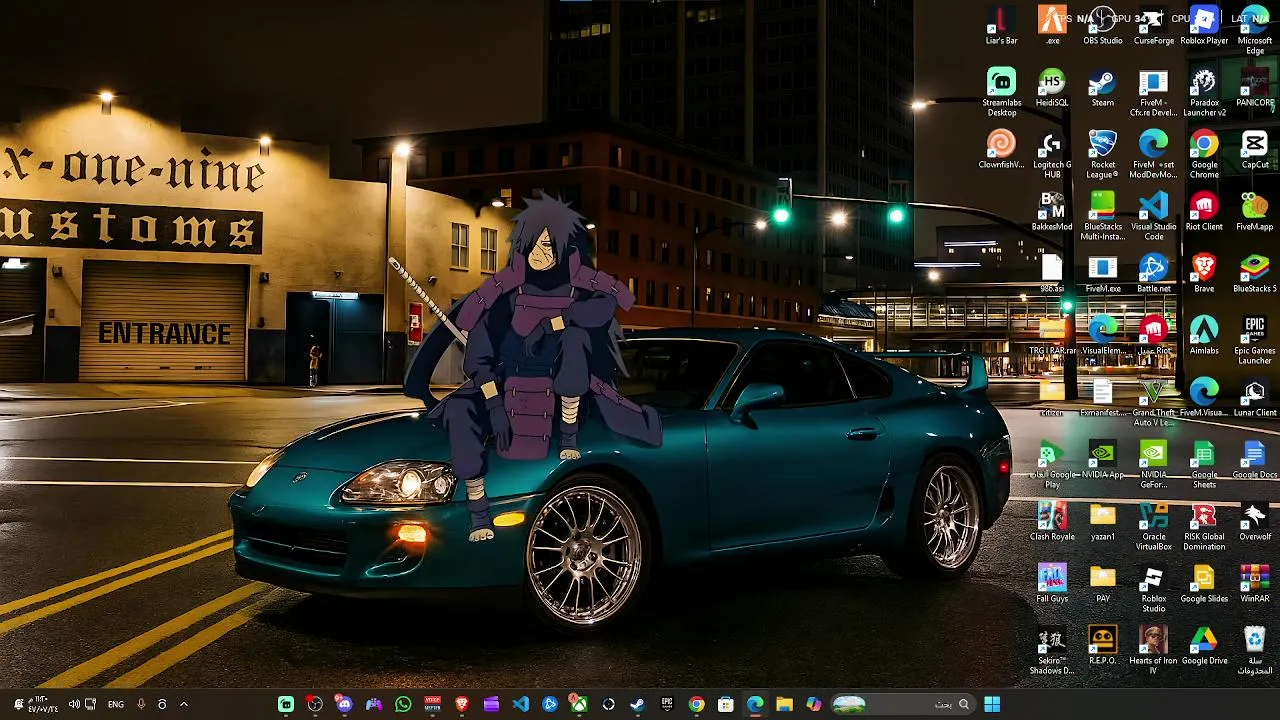Open the yazan1 folder

(x=1102, y=522)
